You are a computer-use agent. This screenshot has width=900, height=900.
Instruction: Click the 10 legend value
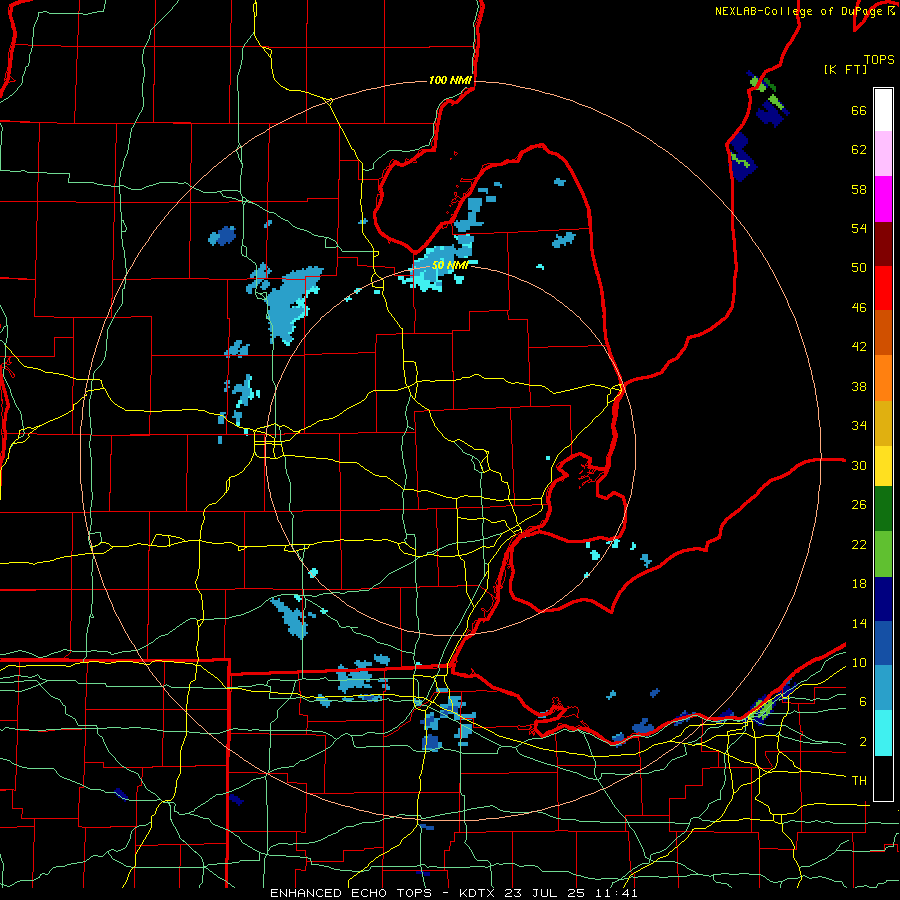859,662
